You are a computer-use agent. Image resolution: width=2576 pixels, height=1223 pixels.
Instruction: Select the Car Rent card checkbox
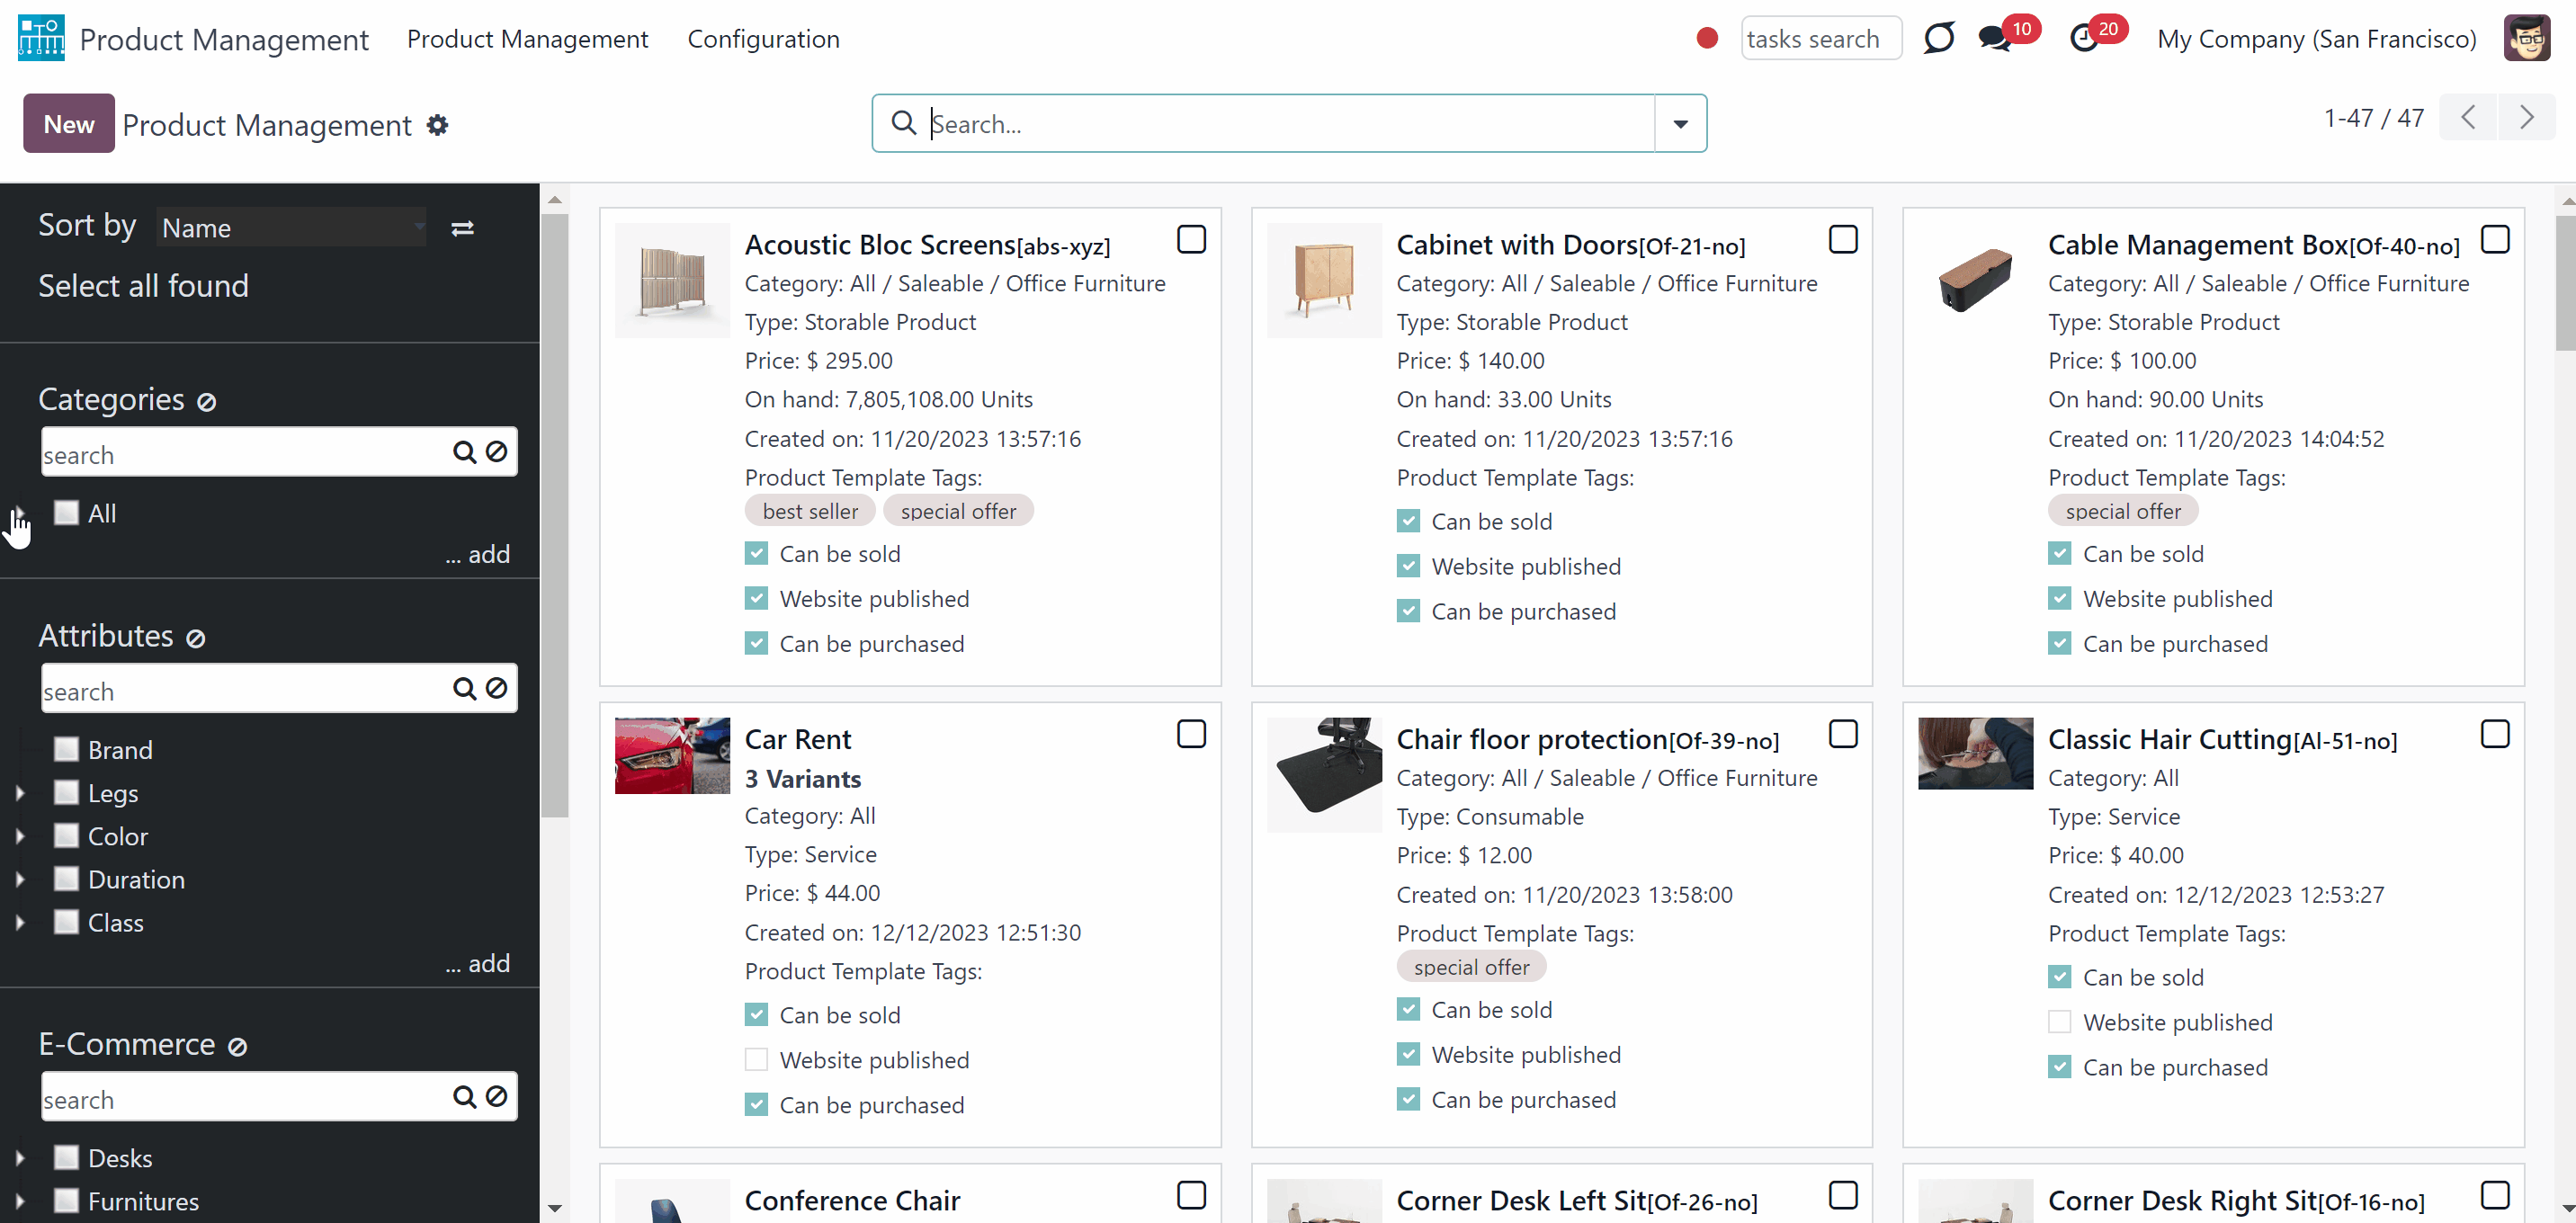click(1191, 734)
